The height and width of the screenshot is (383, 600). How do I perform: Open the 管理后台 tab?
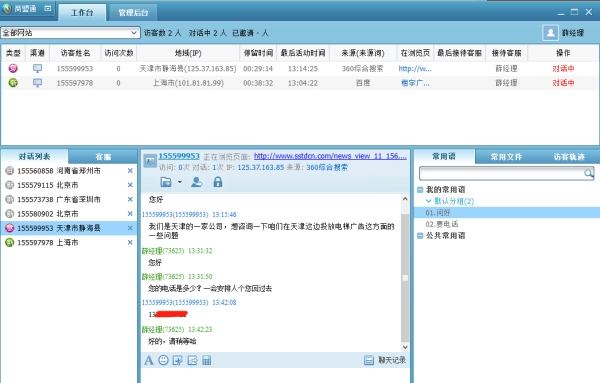pyautogui.click(x=133, y=13)
